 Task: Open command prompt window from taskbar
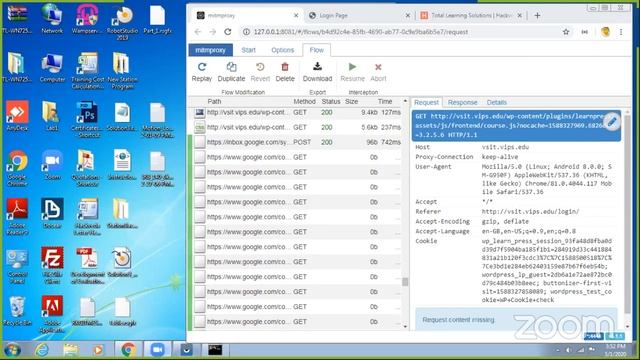[x=215, y=350]
